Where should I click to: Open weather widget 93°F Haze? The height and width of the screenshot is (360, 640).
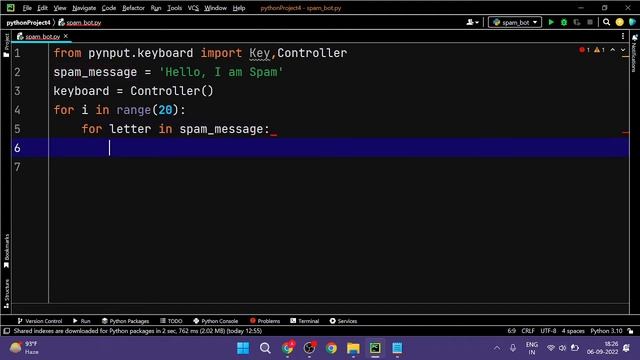(x=24, y=348)
